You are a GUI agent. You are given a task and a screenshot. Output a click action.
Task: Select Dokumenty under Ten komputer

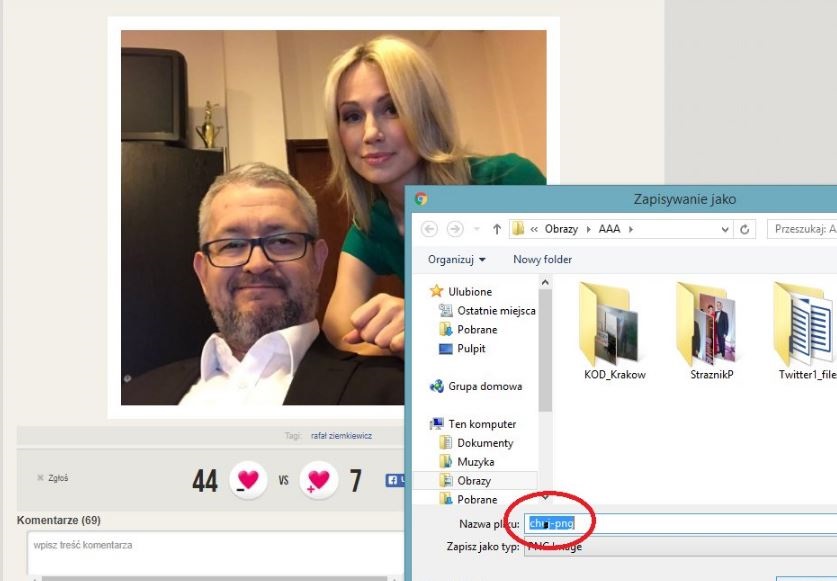[x=484, y=443]
